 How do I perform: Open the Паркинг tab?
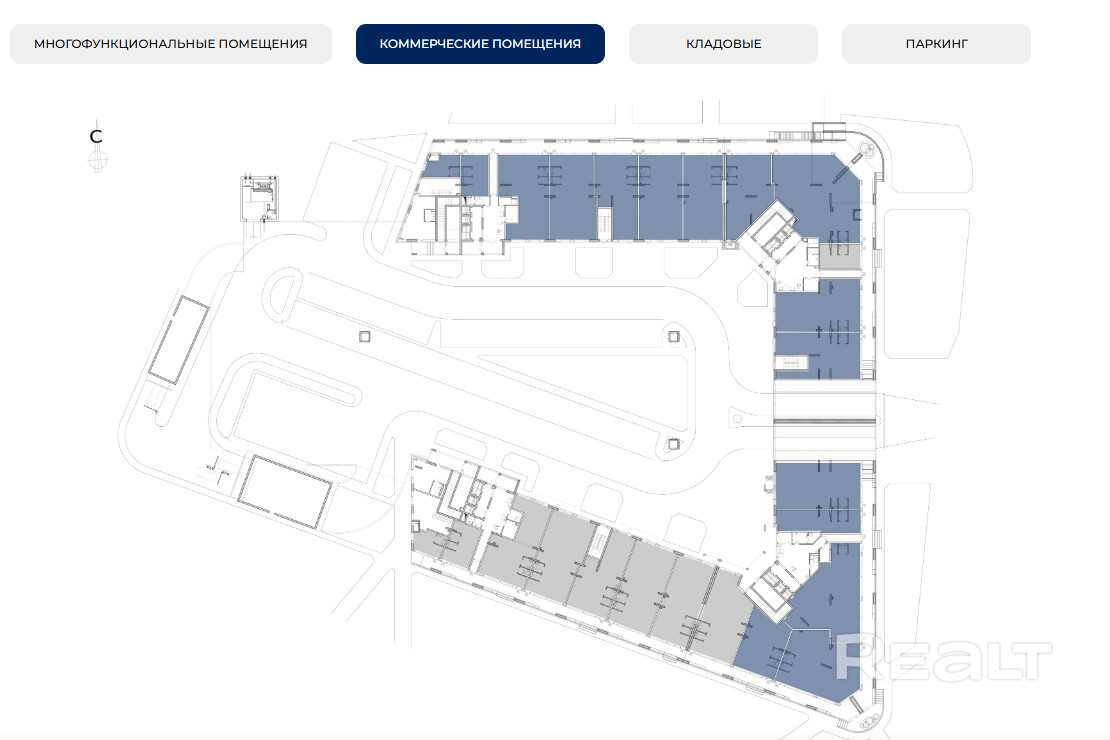pos(936,44)
